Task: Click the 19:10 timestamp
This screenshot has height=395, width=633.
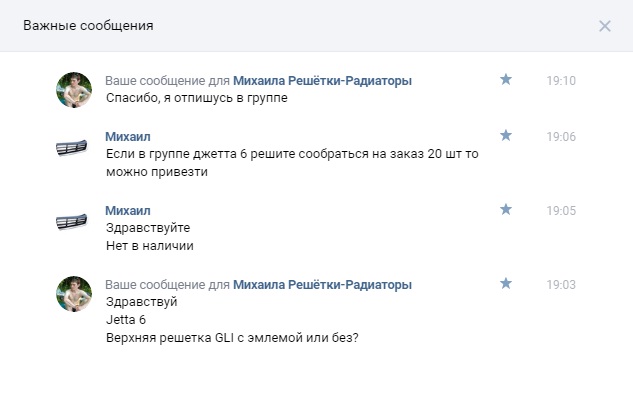Action: 561,80
